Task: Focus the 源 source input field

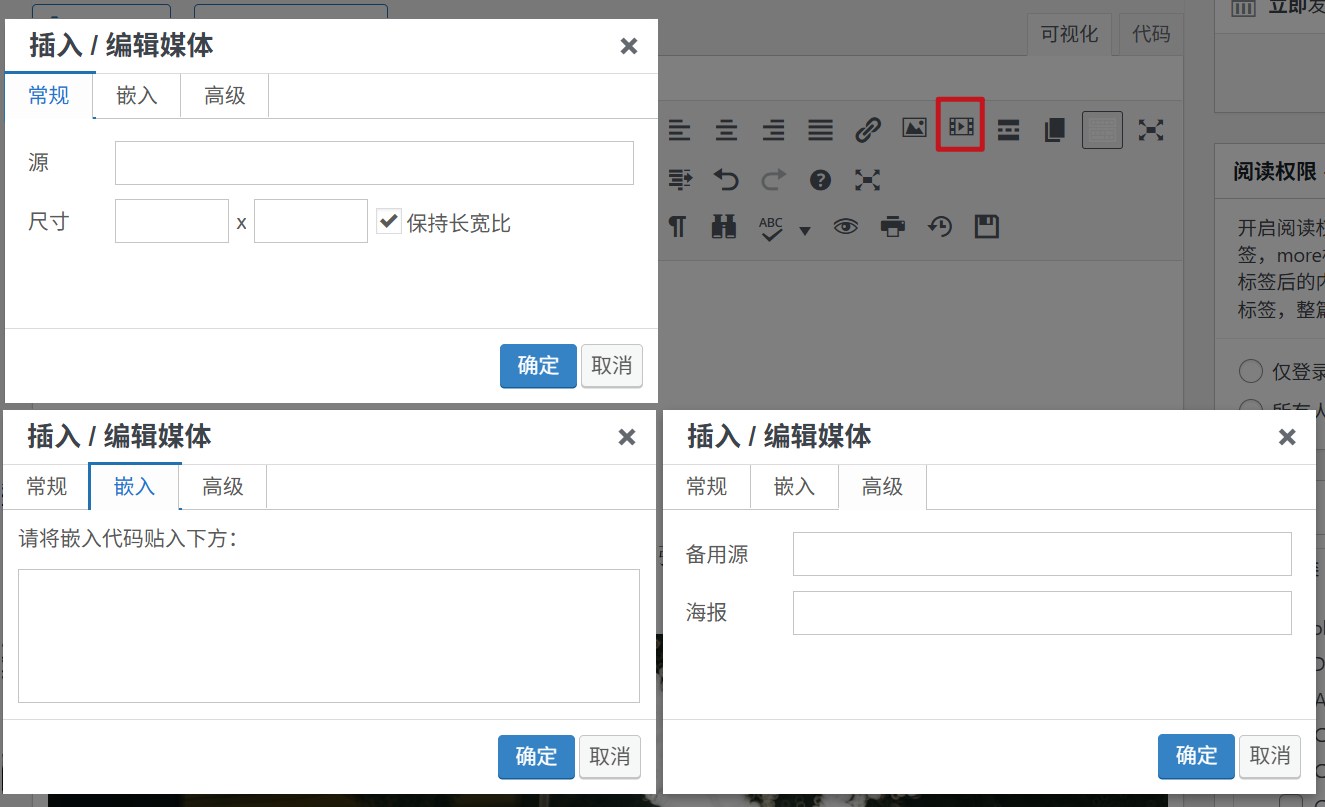Action: click(x=374, y=163)
